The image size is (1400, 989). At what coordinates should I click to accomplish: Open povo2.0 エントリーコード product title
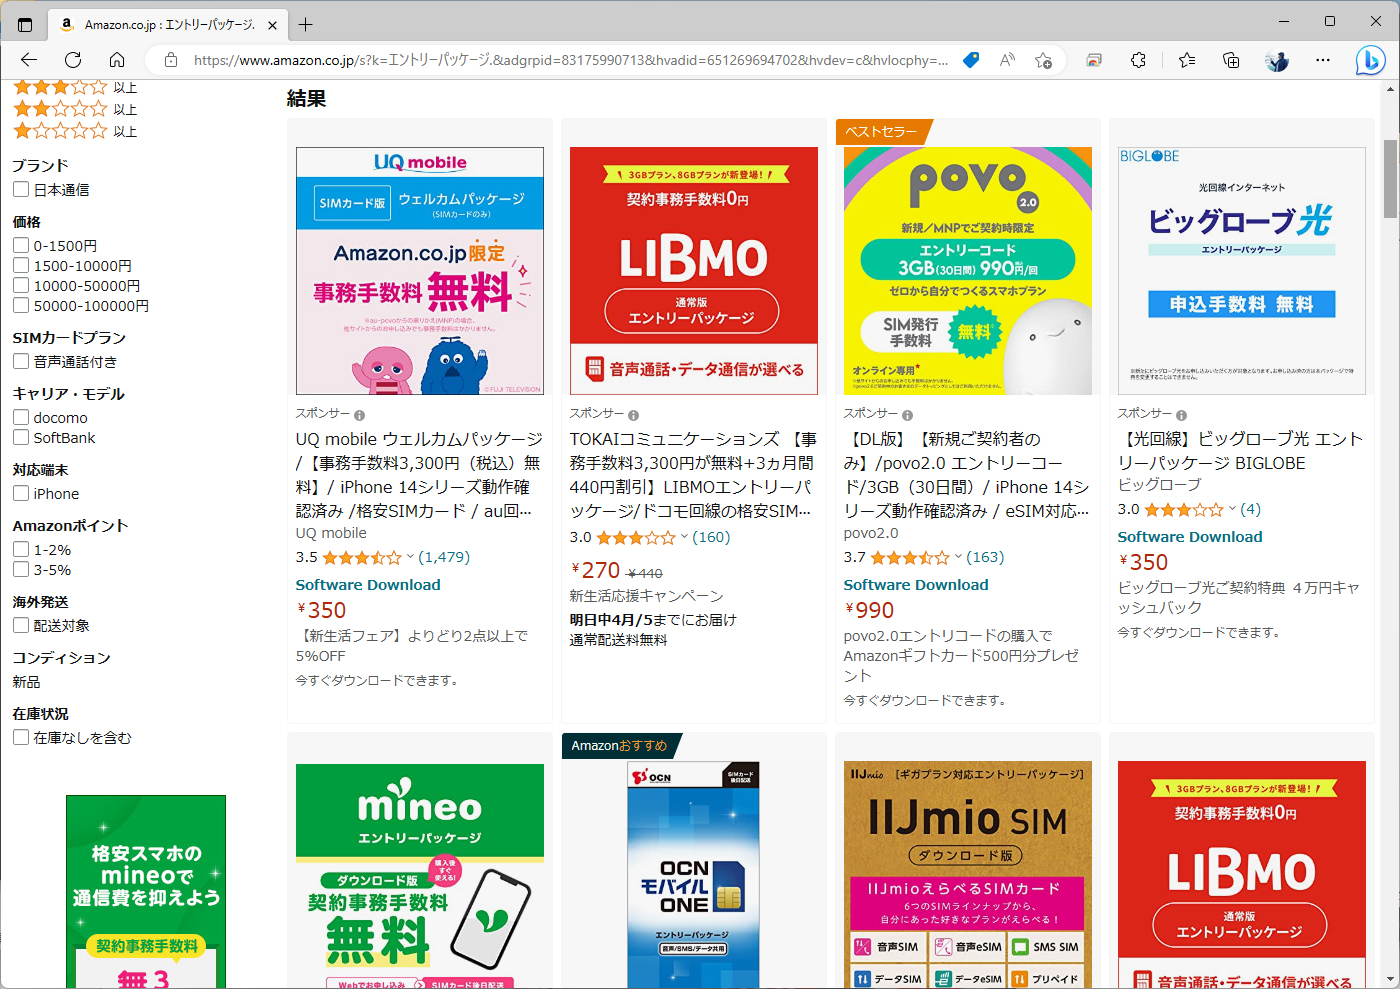(967, 475)
